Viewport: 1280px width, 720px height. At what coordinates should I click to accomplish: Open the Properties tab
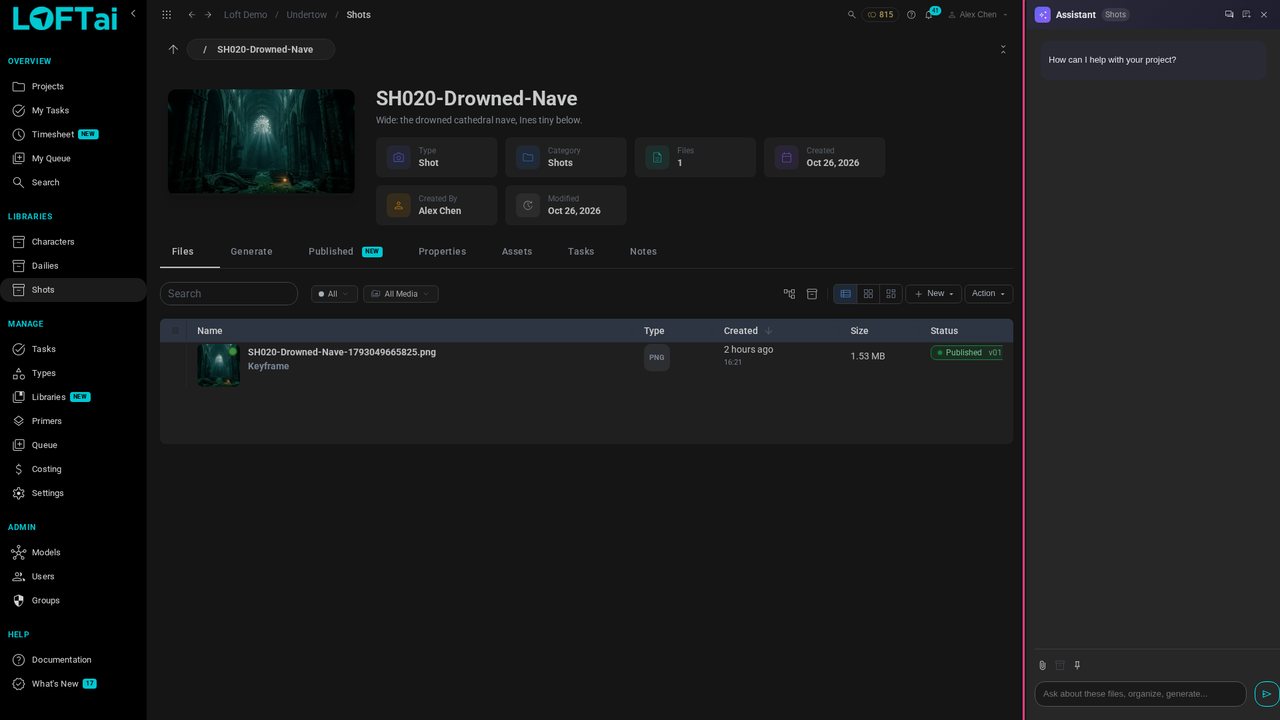pos(442,252)
